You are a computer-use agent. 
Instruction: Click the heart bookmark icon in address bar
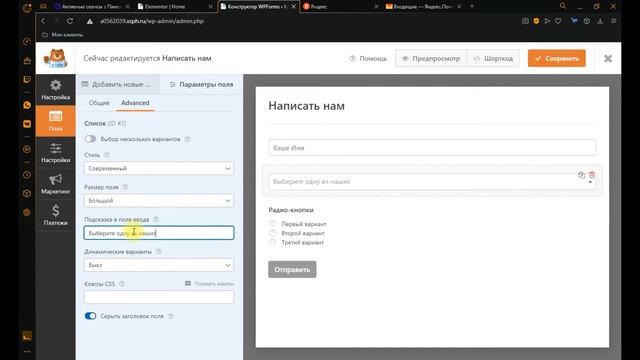(558, 21)
